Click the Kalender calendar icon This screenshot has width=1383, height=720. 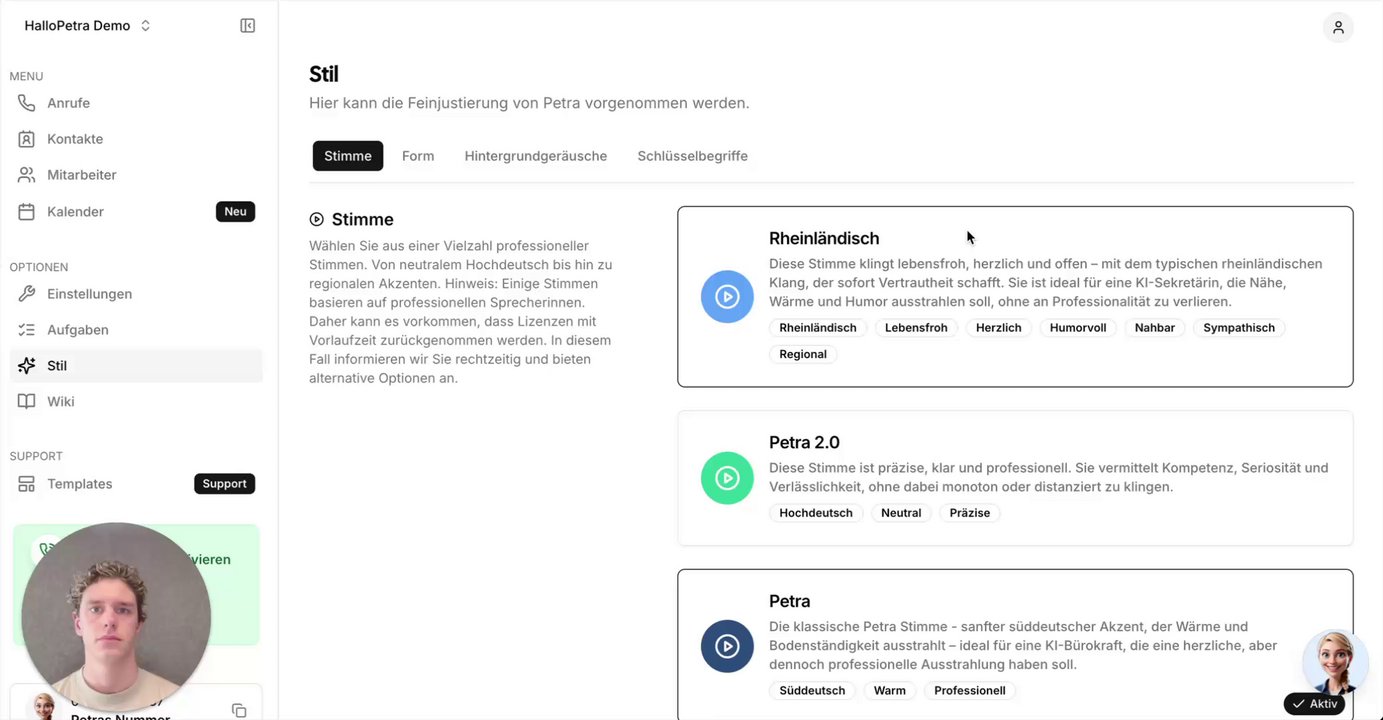[27, 212]
